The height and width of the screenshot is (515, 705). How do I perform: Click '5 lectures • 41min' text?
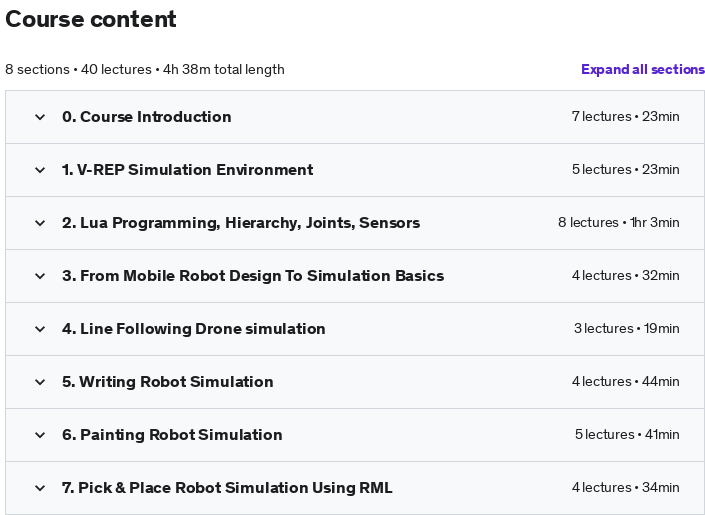click(627, 434)
